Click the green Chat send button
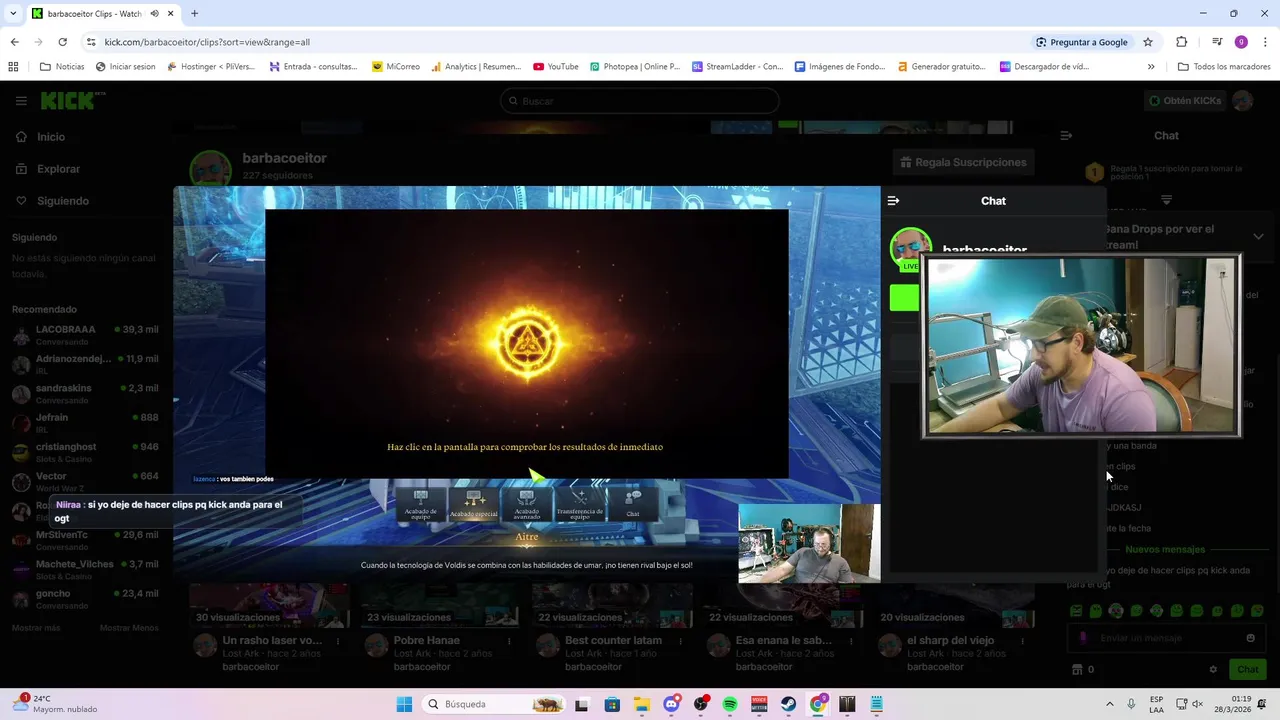The width and height of the screenshot is (1280, 720). pyautogui.click(x=1248, y=669)
